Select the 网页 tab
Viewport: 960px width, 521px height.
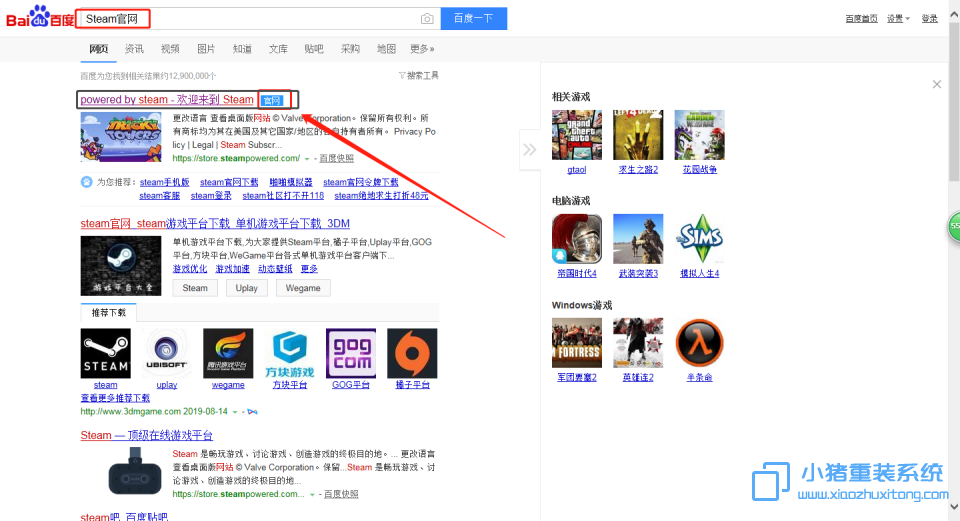[x=99, y=49]
